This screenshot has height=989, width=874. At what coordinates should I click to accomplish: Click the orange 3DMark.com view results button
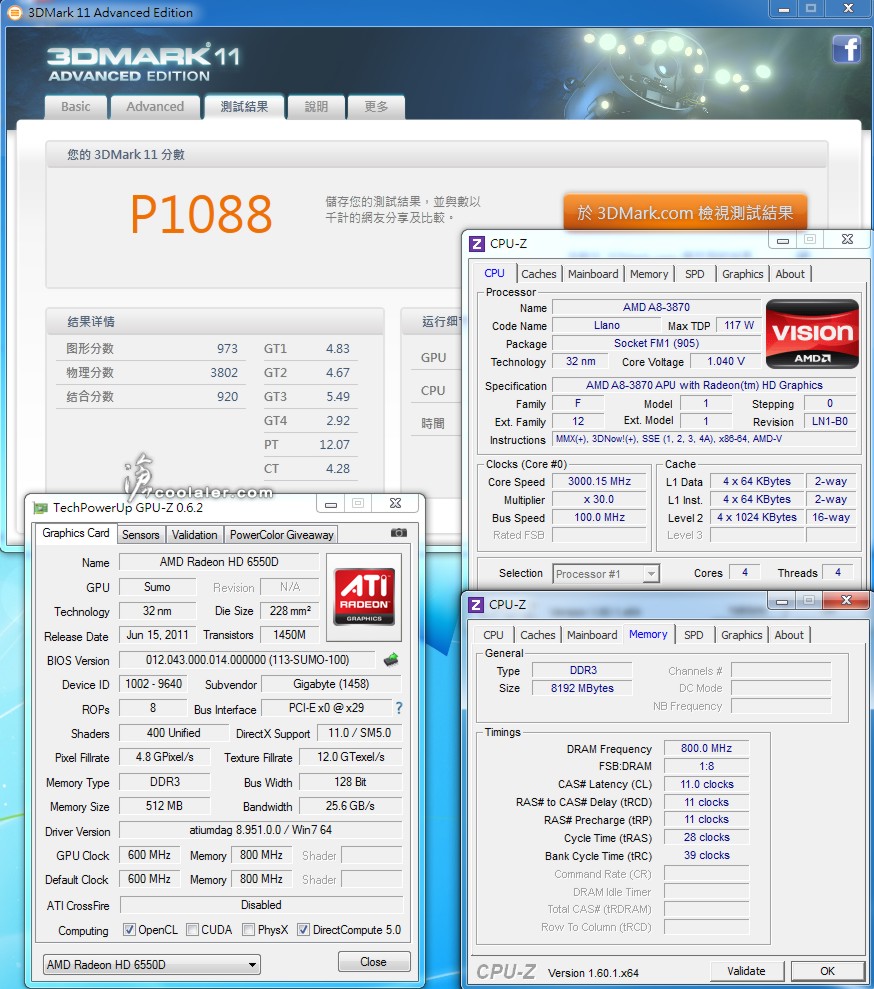click(x=685, y=213)
